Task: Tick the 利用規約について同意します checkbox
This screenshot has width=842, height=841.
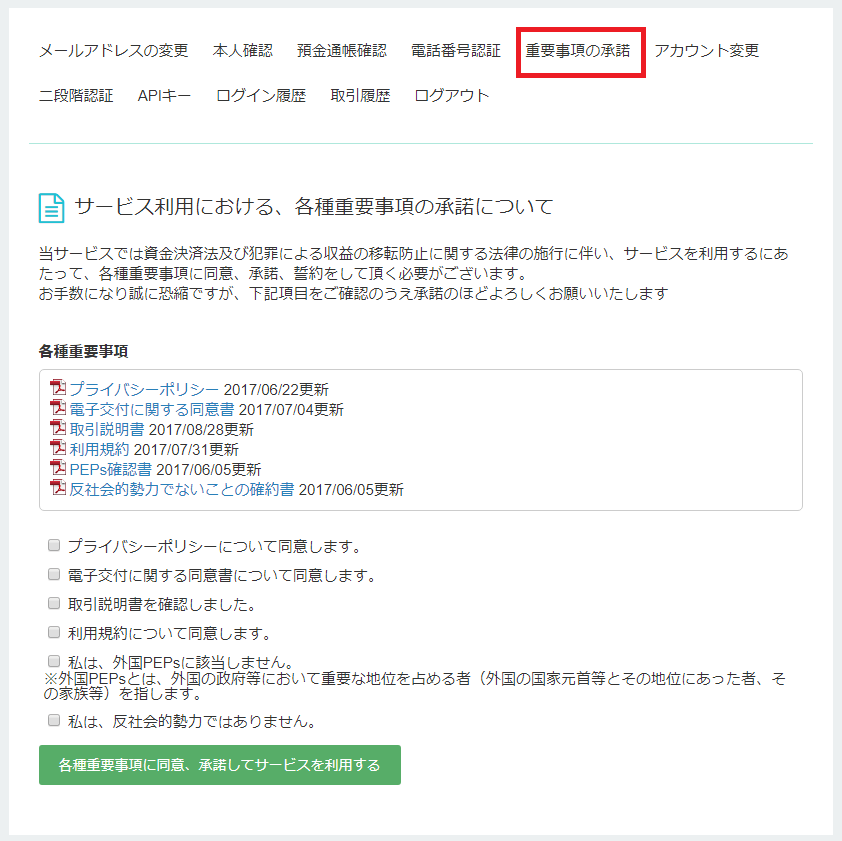Action: 54,632
